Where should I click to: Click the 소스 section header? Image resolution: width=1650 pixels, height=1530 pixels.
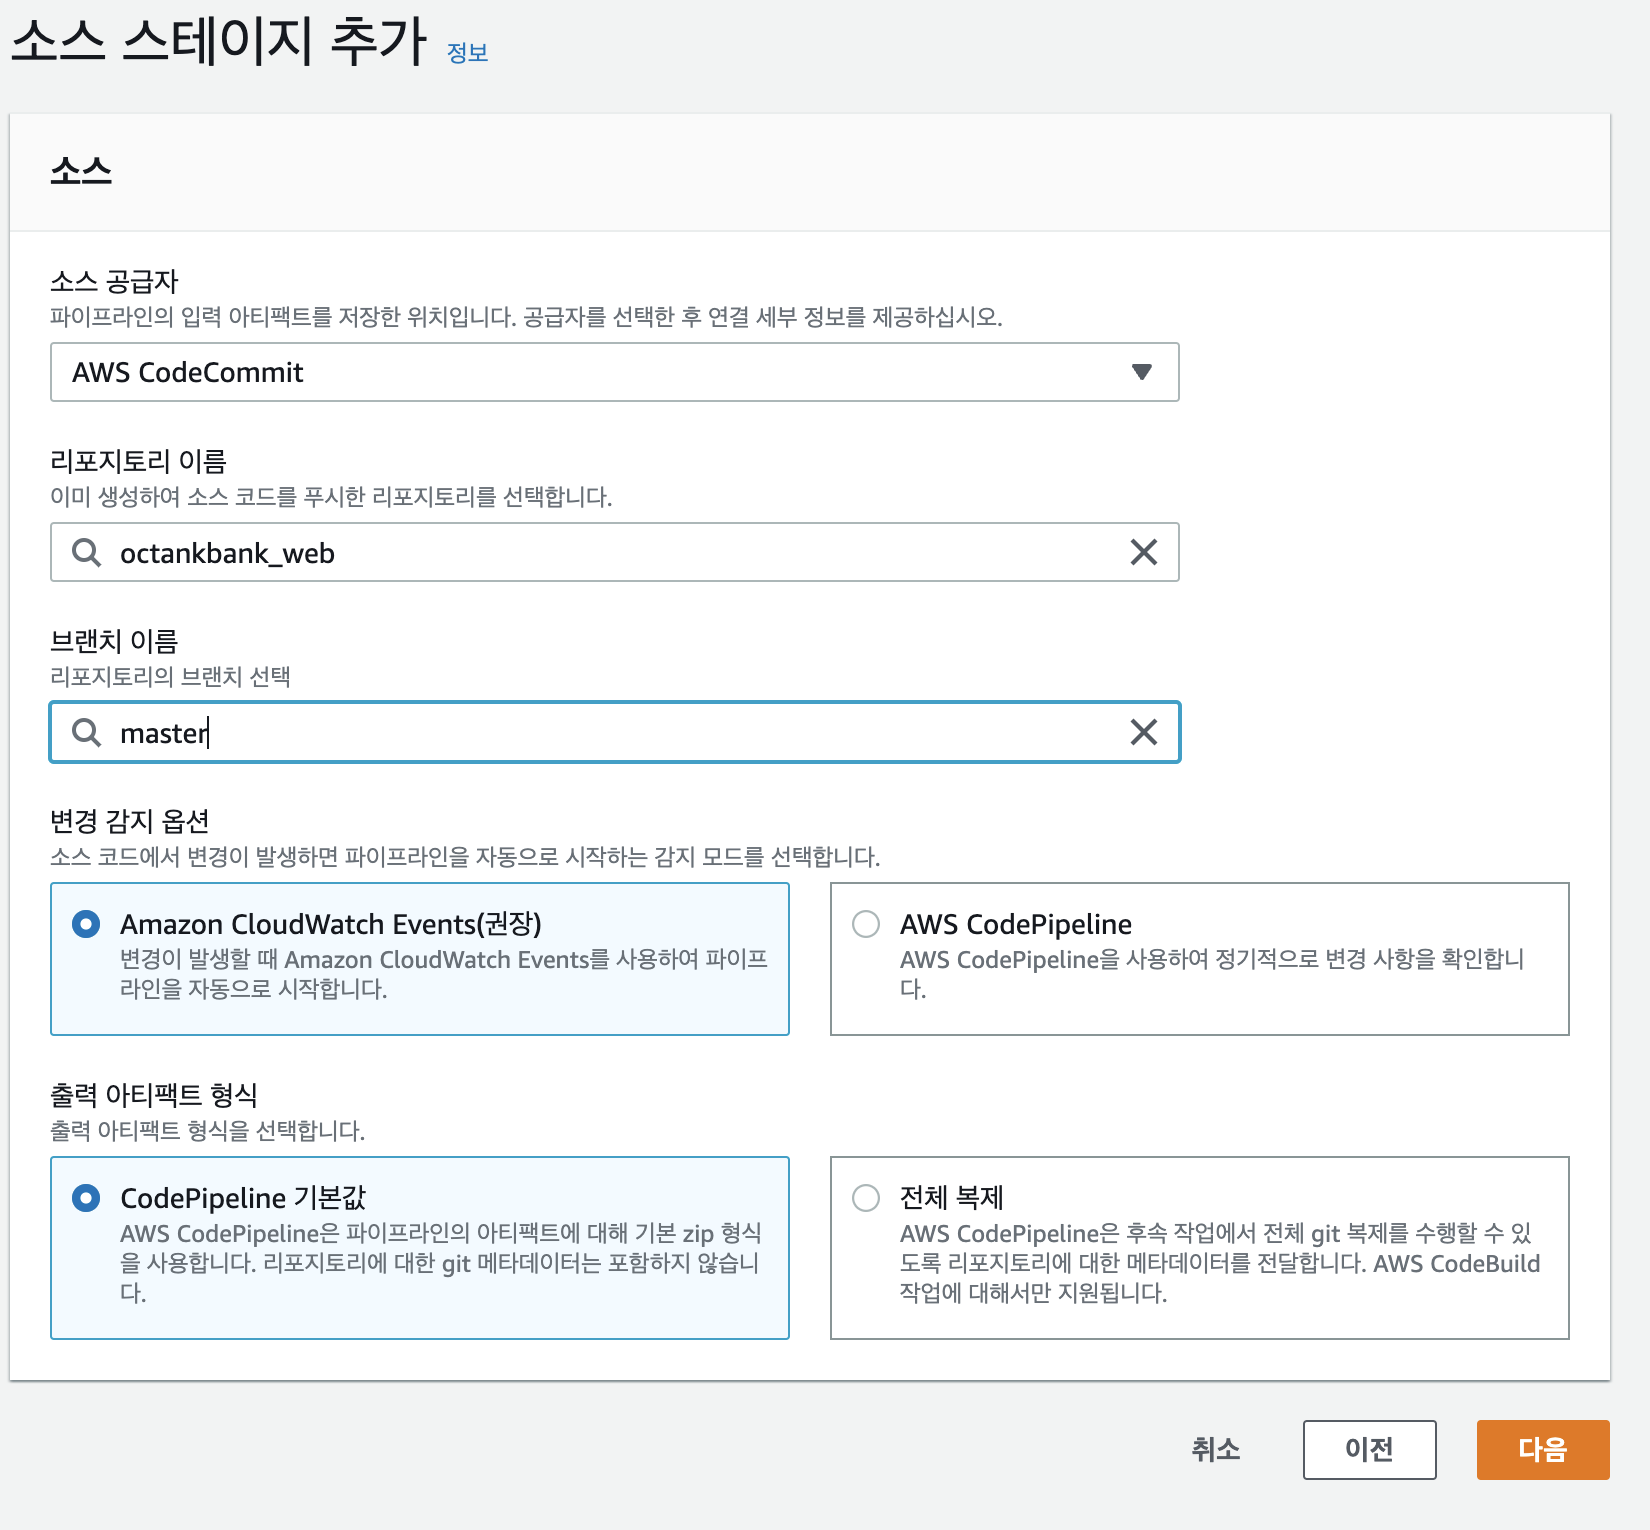click(x=81, y=171)
